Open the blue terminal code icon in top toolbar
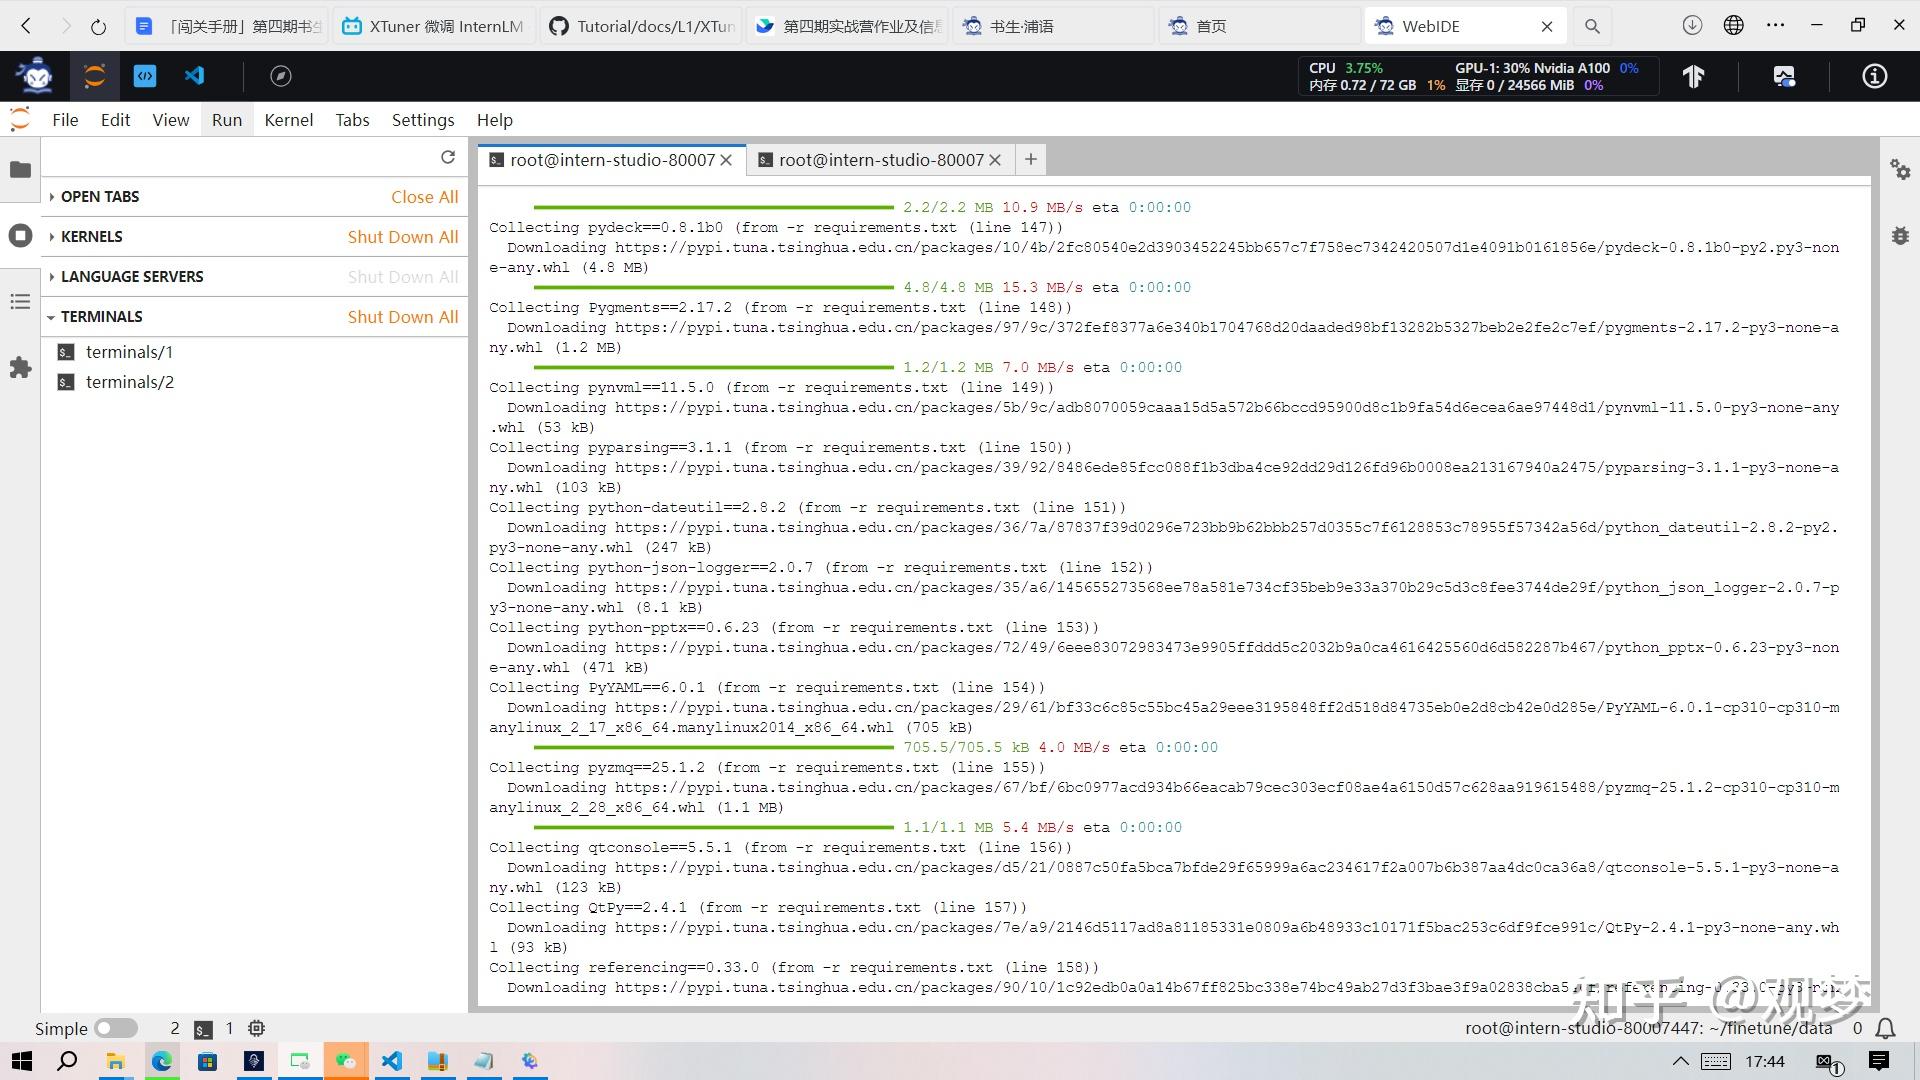The height and width of the screenshot is (1080, 1920). click(145, 76)
